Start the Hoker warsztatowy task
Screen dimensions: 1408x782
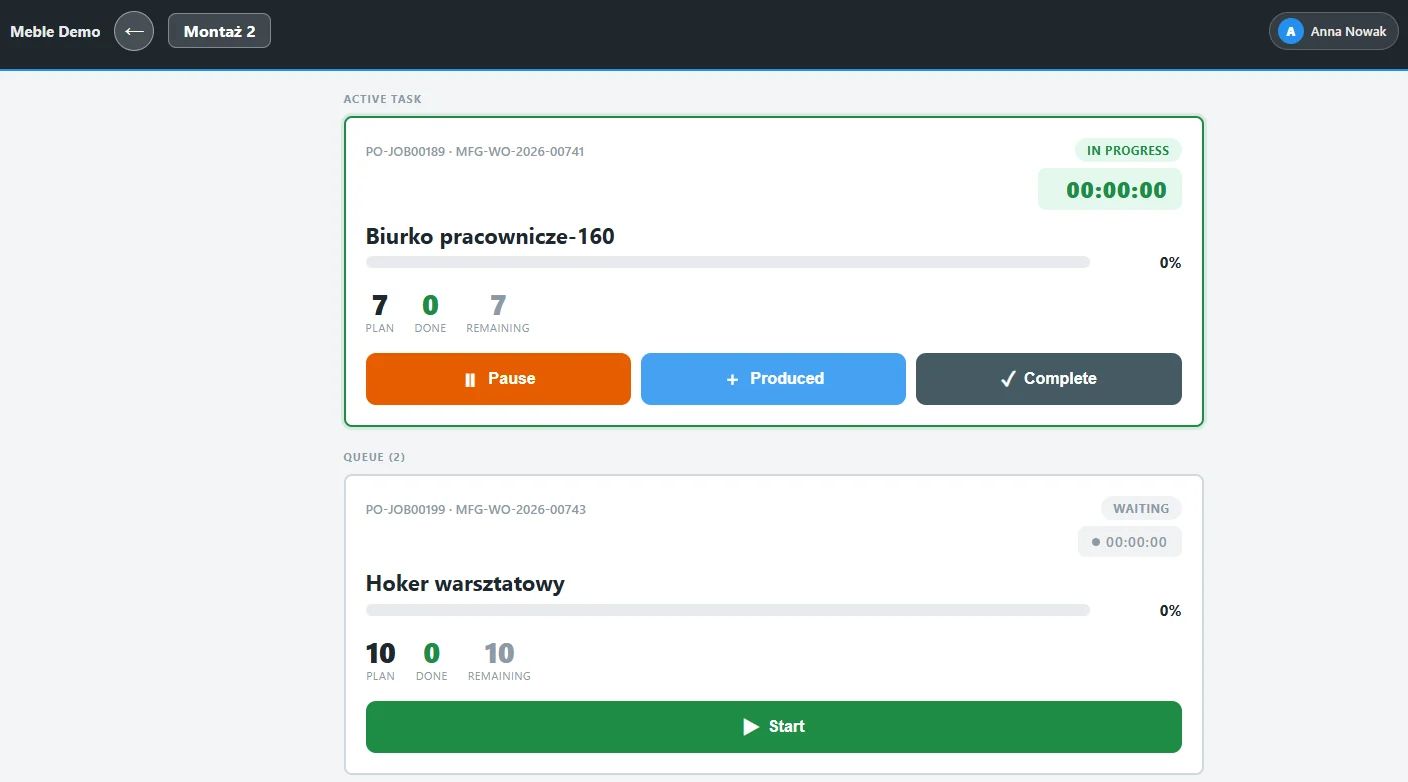[x=774, y=727]
